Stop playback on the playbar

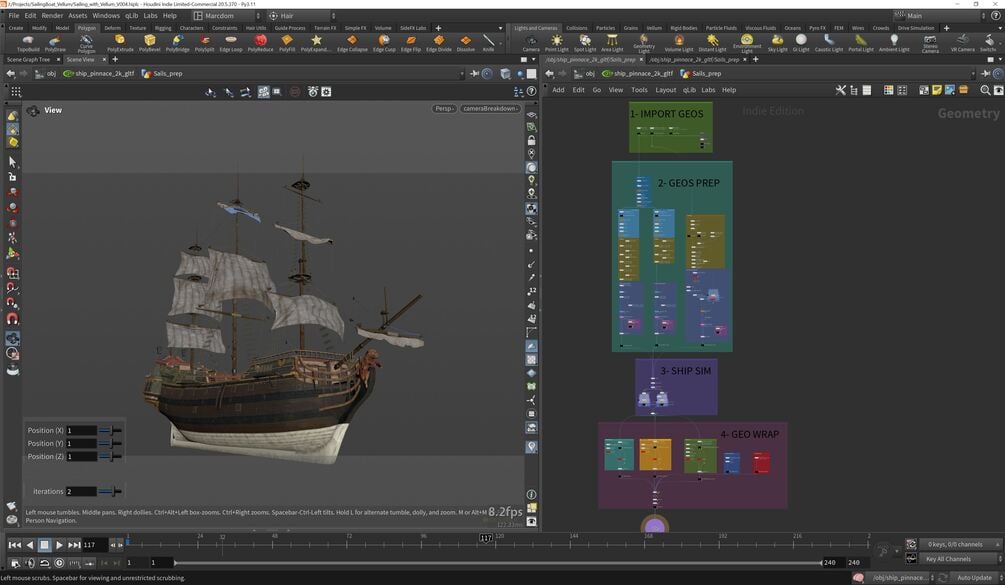click(44, 545)
